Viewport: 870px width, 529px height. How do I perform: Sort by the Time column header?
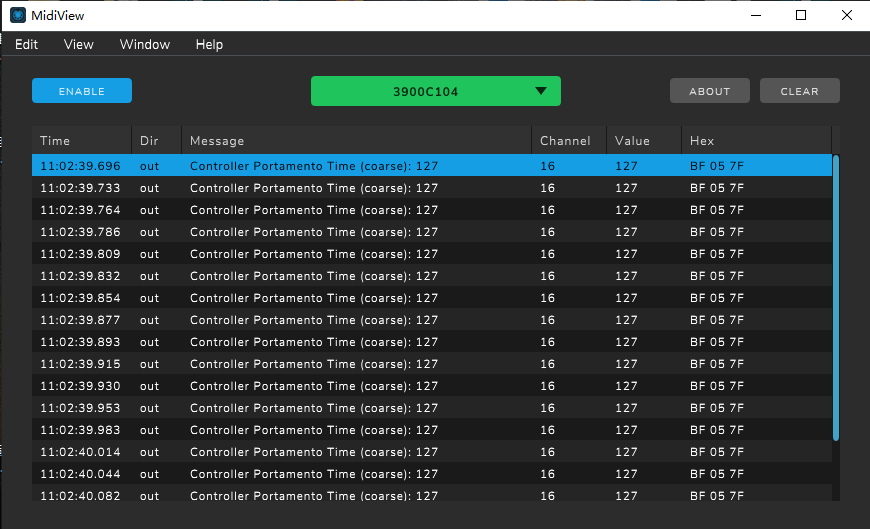(56, 141)
